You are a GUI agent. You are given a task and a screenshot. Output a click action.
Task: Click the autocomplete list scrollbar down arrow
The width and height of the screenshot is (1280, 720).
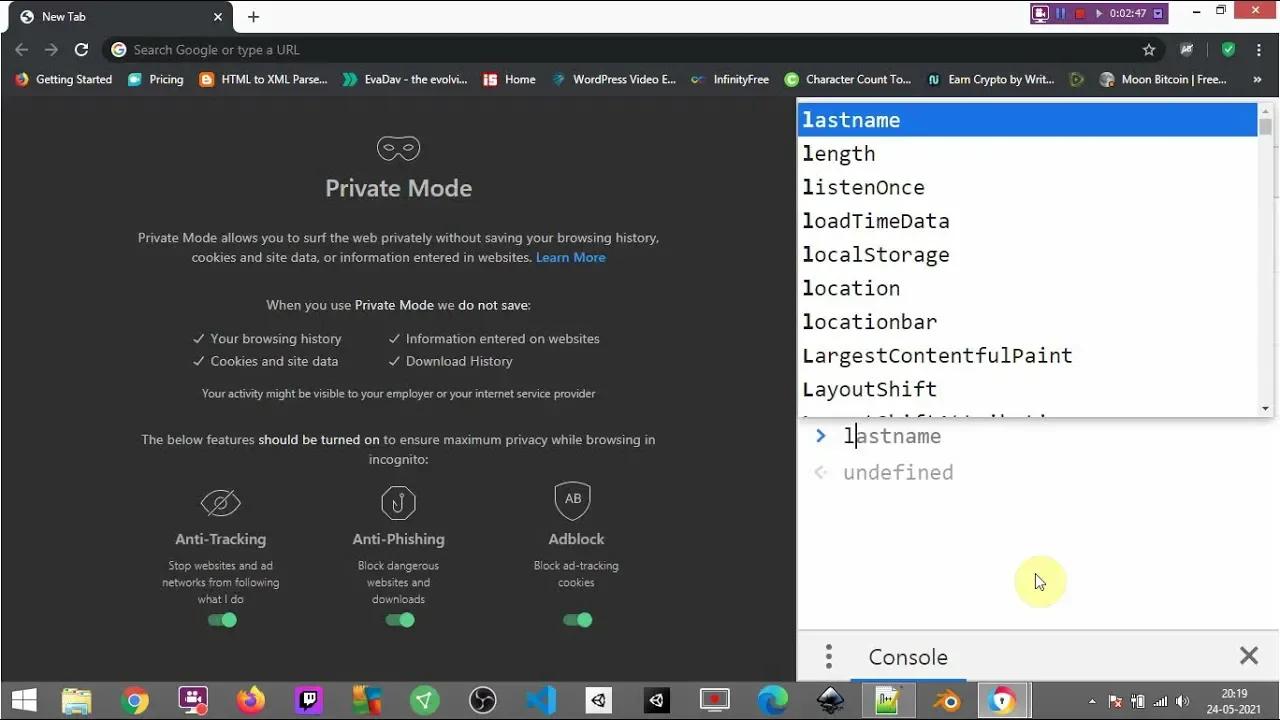tap(1266, 408)
